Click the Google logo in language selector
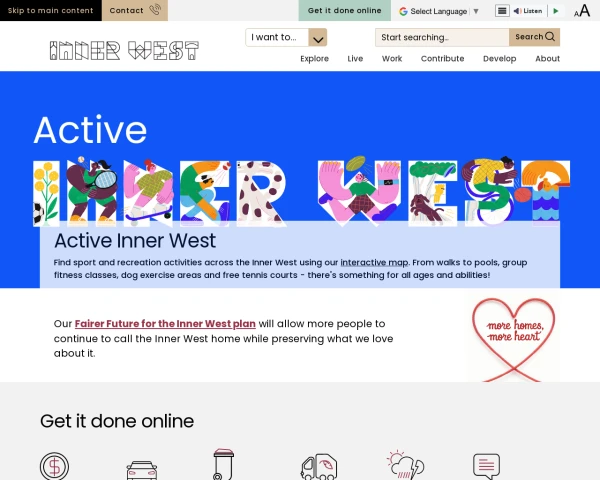Screen dimensions: 600x480 [x=403, y=11]
